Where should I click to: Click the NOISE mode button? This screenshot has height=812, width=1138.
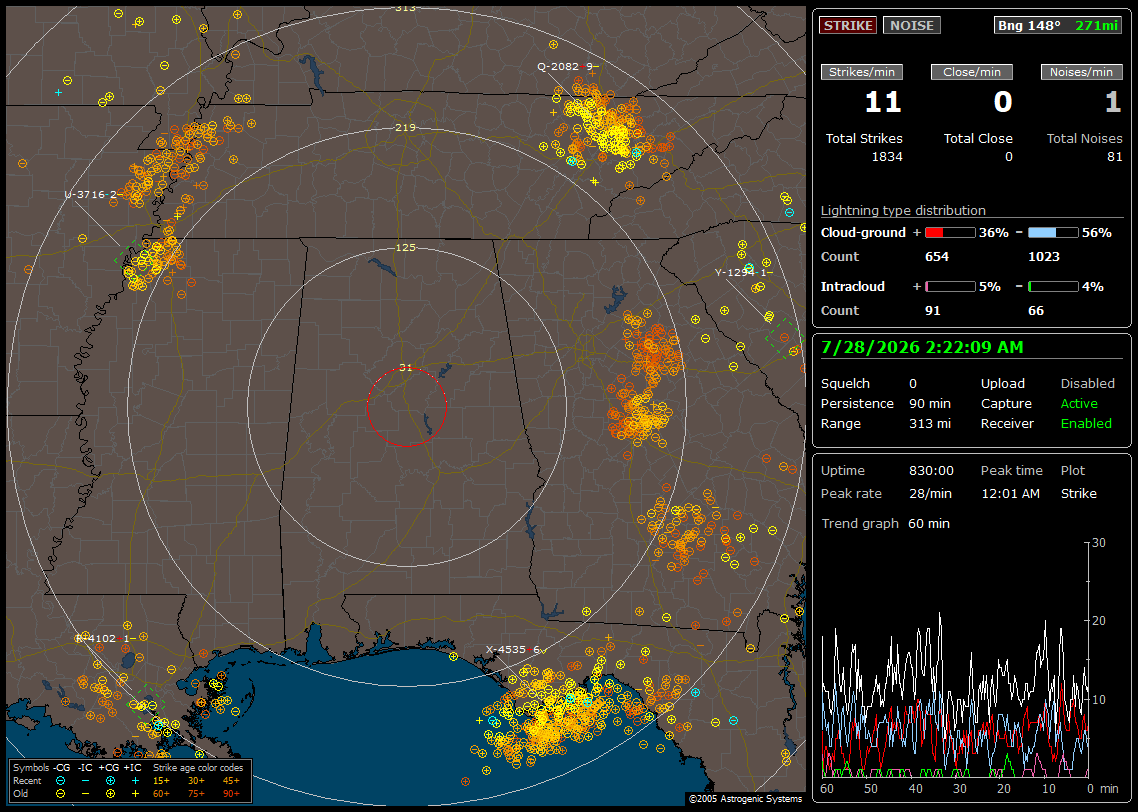pyautogui.click(x=912, y=25)
